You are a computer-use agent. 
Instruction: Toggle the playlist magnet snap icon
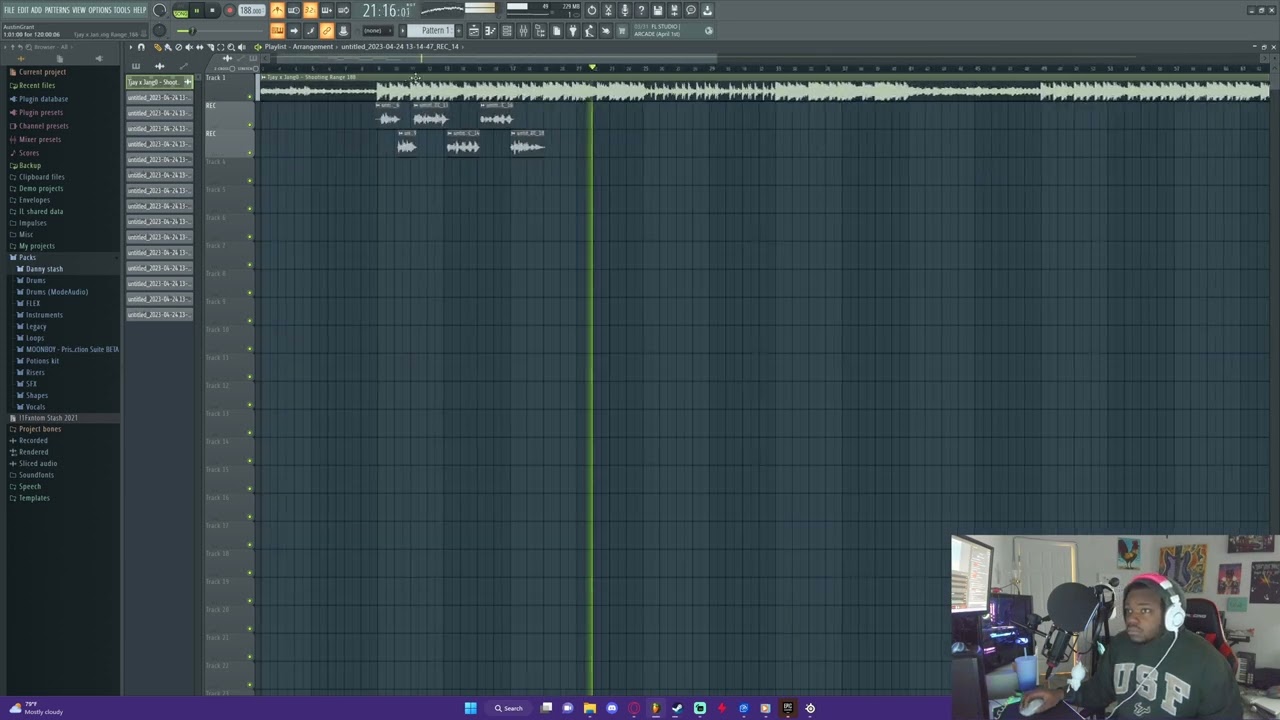[x=141, y=47]
